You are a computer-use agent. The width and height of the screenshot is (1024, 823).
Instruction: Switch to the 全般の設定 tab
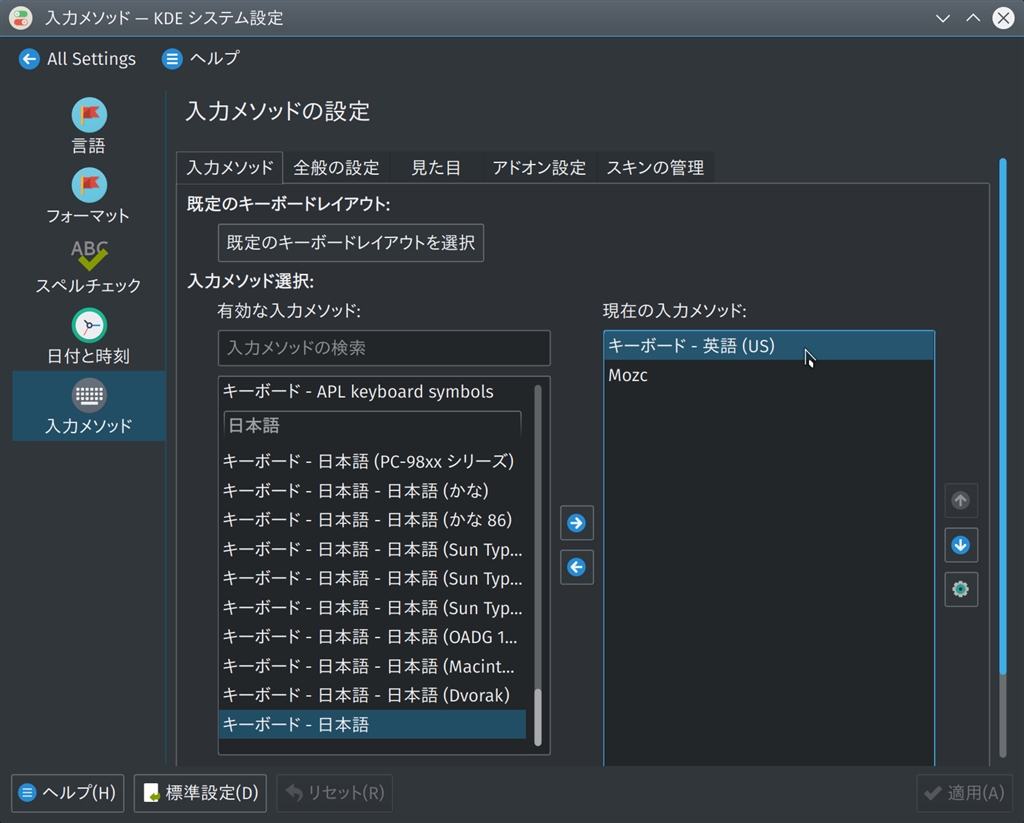pos(336,168)
